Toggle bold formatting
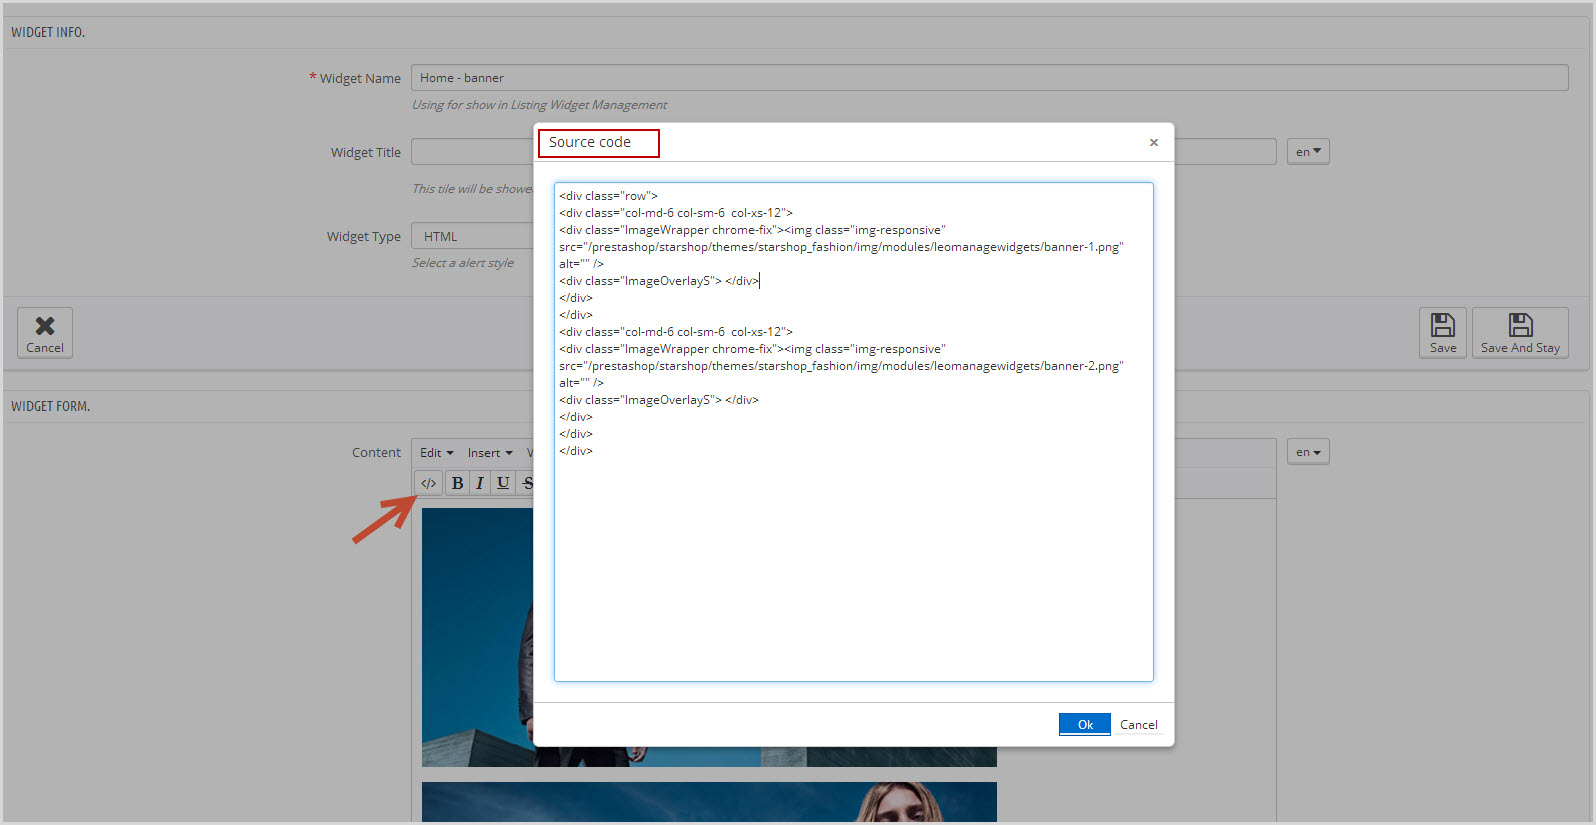This screenshot has height=825, width=1596. click(x=457, y=483)
